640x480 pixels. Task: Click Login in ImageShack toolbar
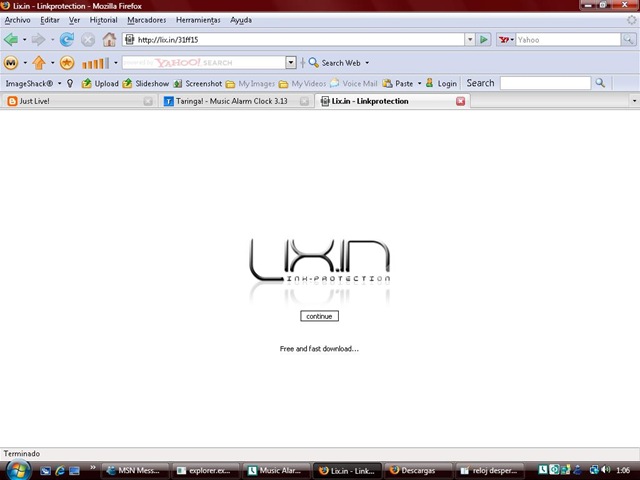click(441, 83)
